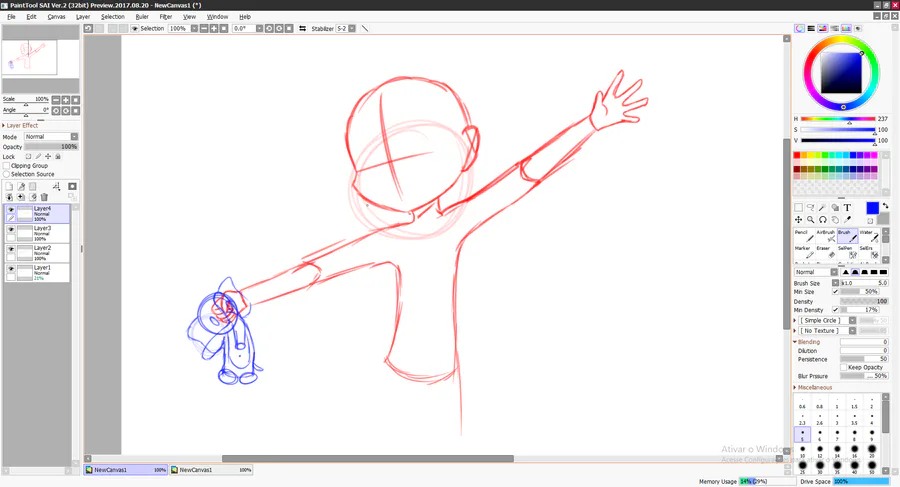Select the Lasso tool
Viewport: 900px width, 487px height.
[810, 207]
